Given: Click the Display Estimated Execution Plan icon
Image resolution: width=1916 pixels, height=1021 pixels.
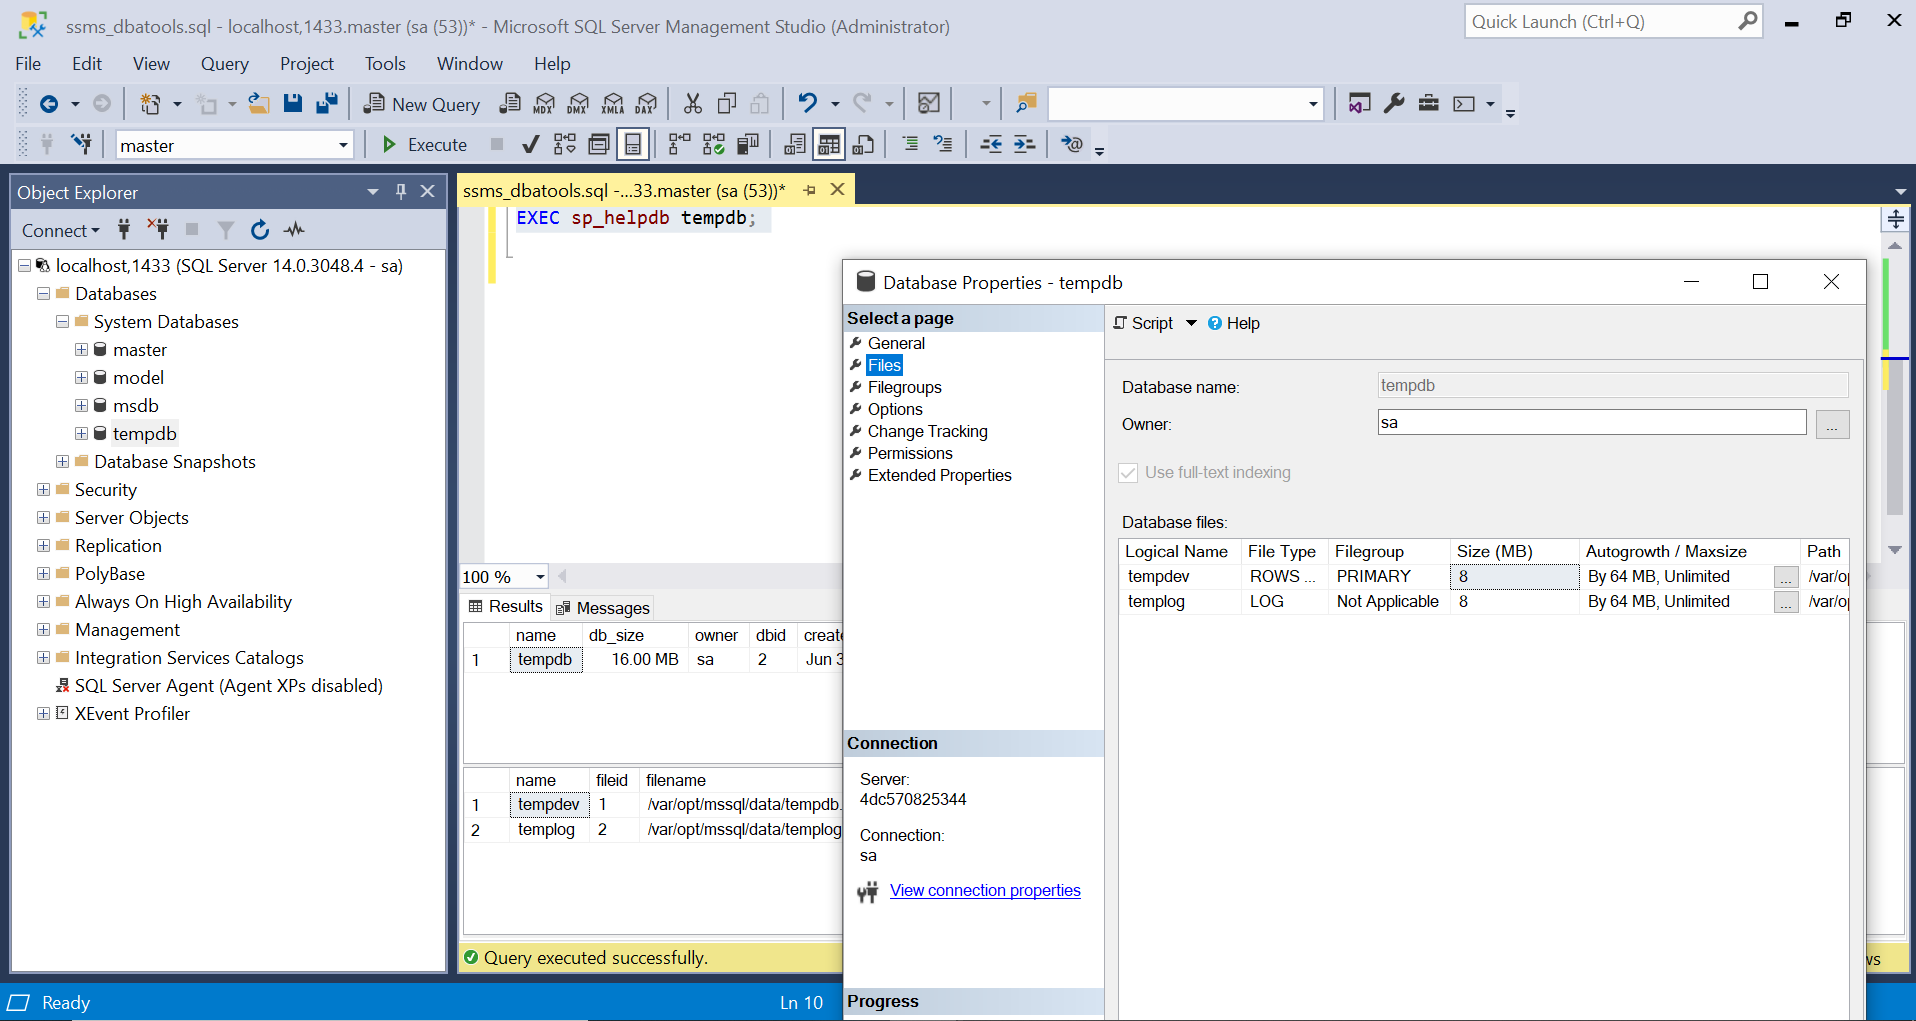Looking at the screenshot, I should [564, 144].
